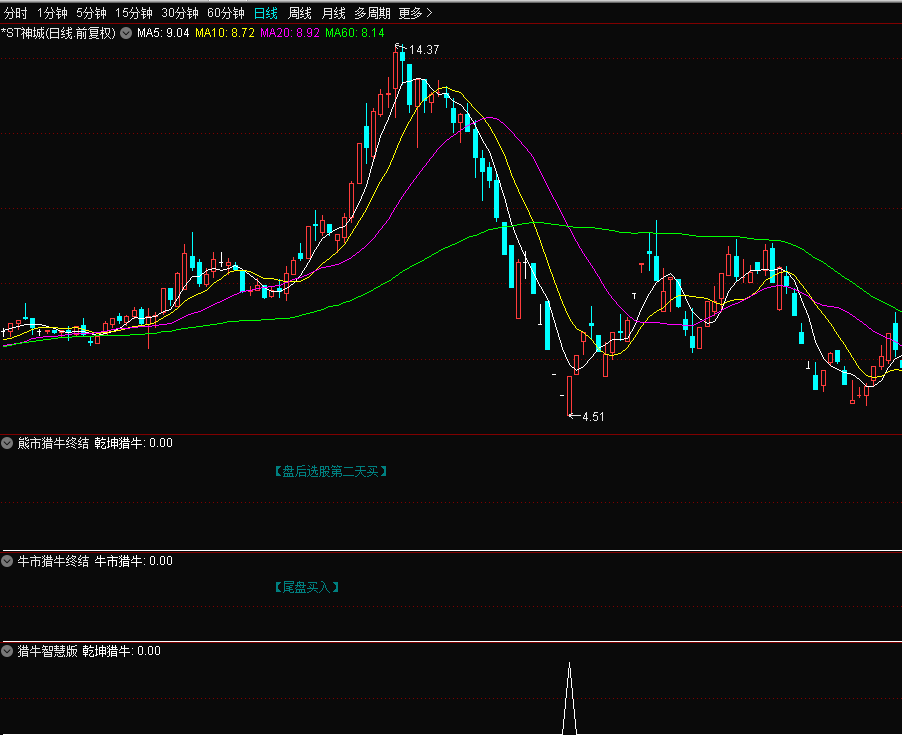Click the 乾坤猎牛: 0.00 value in 熊市猎牛终结 panel

pyautogui.click(x=133, y=443)
